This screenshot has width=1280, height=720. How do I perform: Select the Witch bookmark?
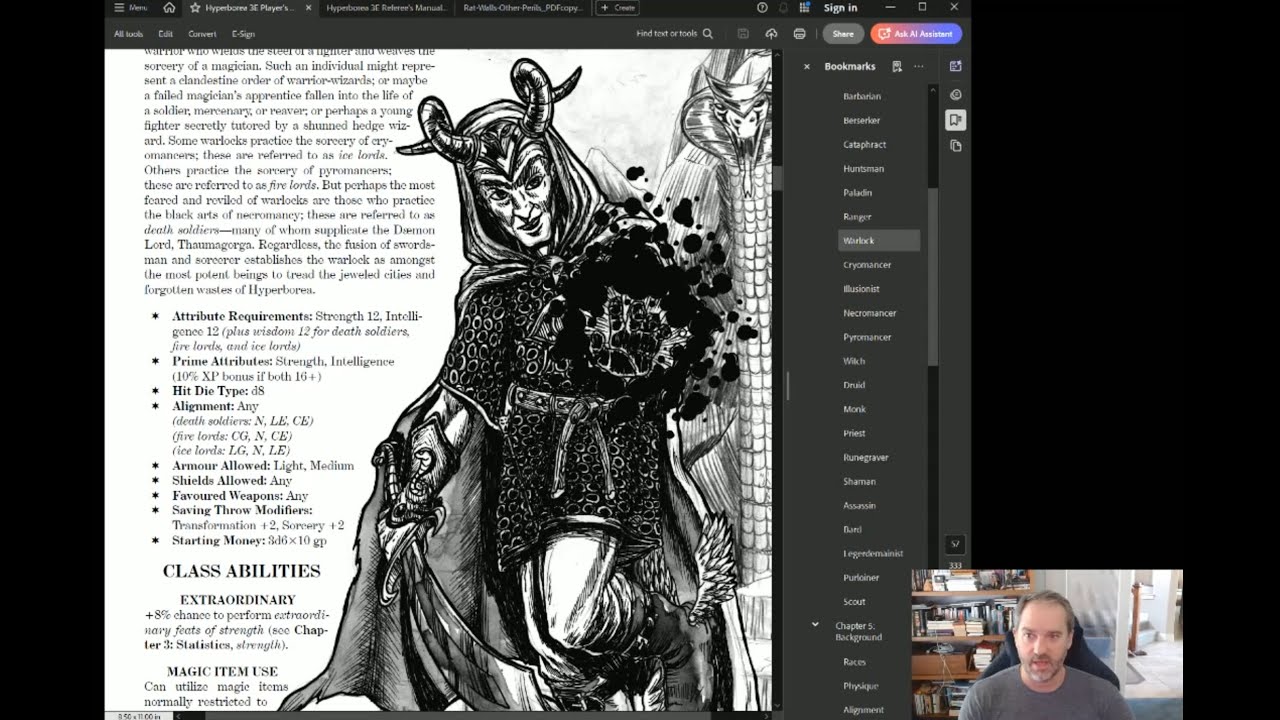(x=854, y=361)
